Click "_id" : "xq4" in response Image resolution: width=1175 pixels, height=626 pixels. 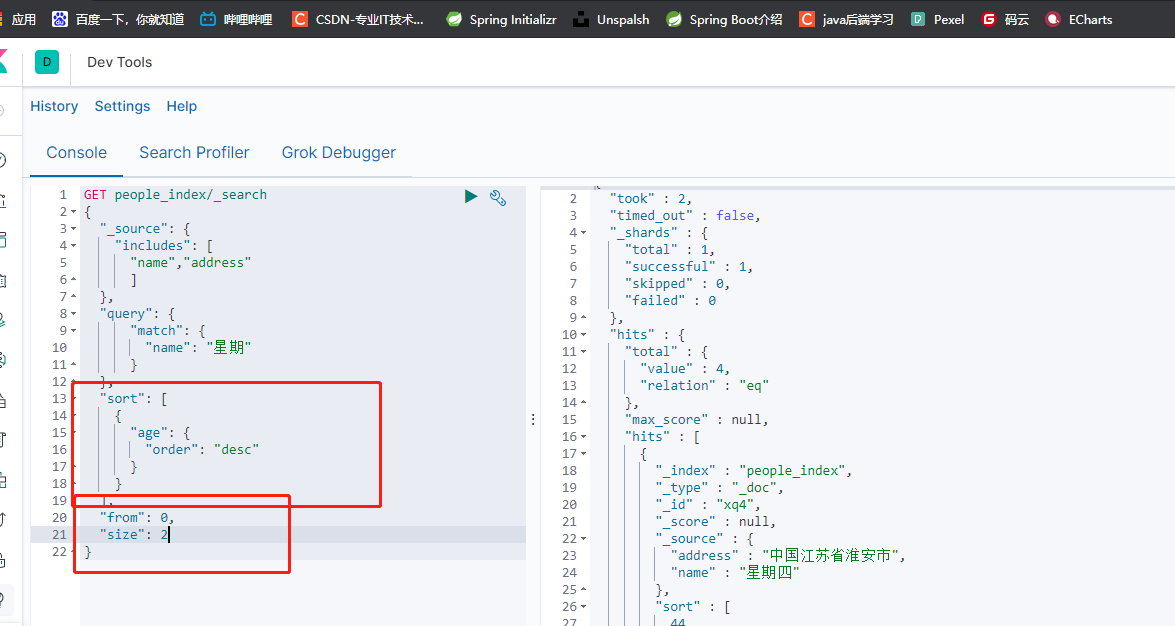pyautogui.click(x=708, y=505)
